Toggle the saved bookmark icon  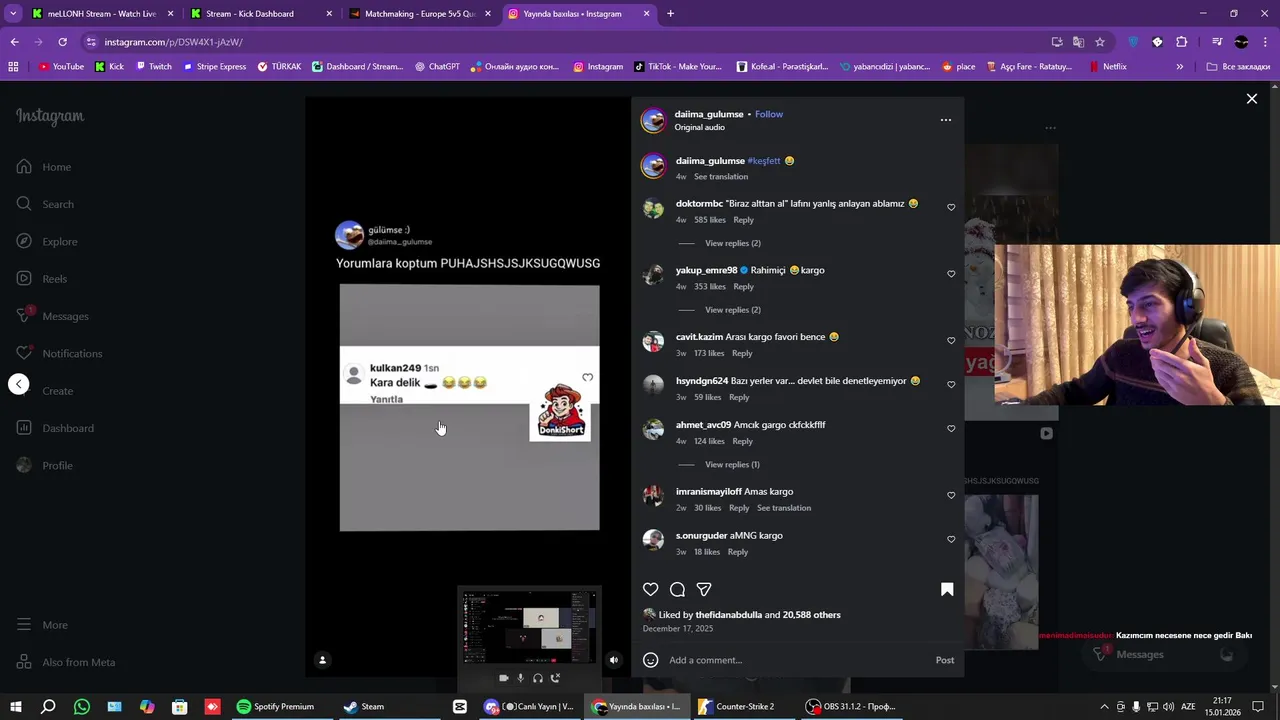(947, 590)
